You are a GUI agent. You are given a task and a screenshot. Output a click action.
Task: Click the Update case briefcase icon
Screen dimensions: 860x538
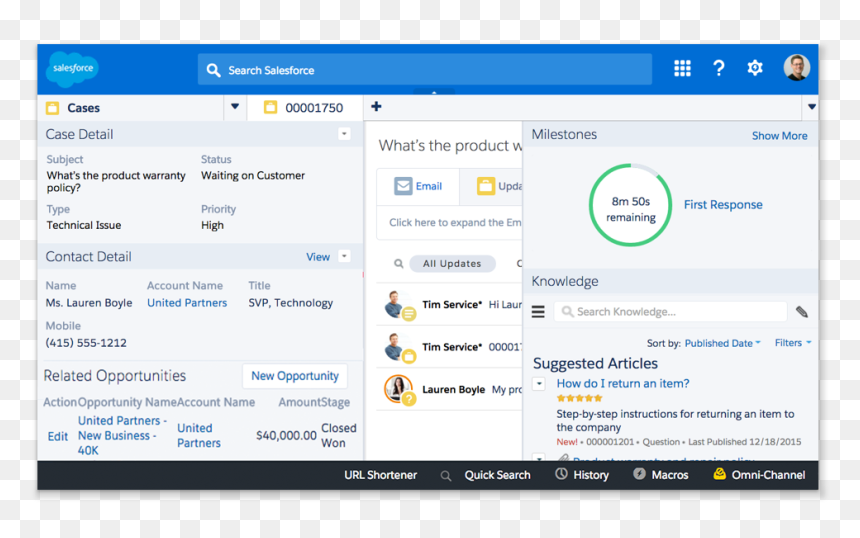(485, 186)
